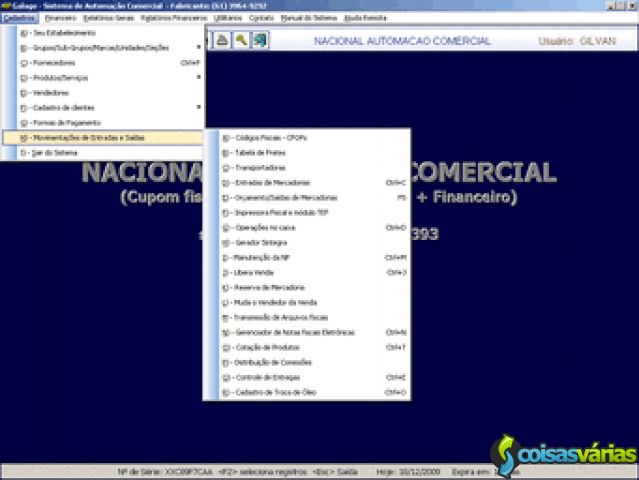Open Transmissão de Arquivos Fiscais
The width and height of the screenshot is (639, 480).
[306, 317]
